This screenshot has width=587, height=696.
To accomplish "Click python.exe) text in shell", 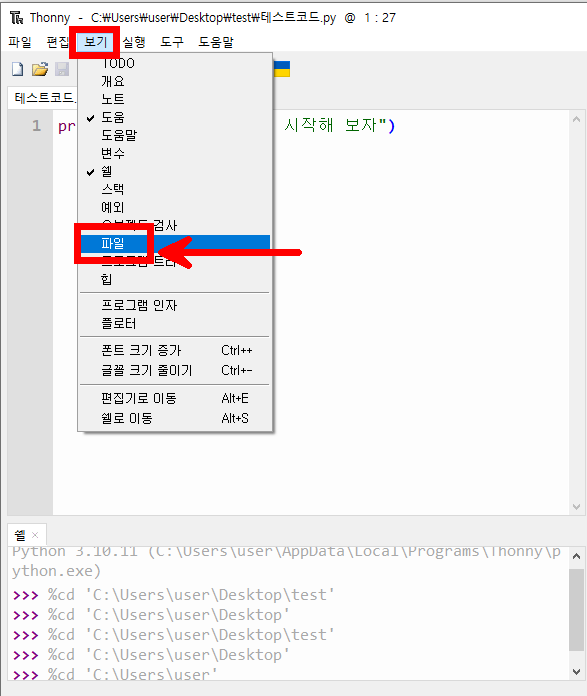I will coord(56,571).
